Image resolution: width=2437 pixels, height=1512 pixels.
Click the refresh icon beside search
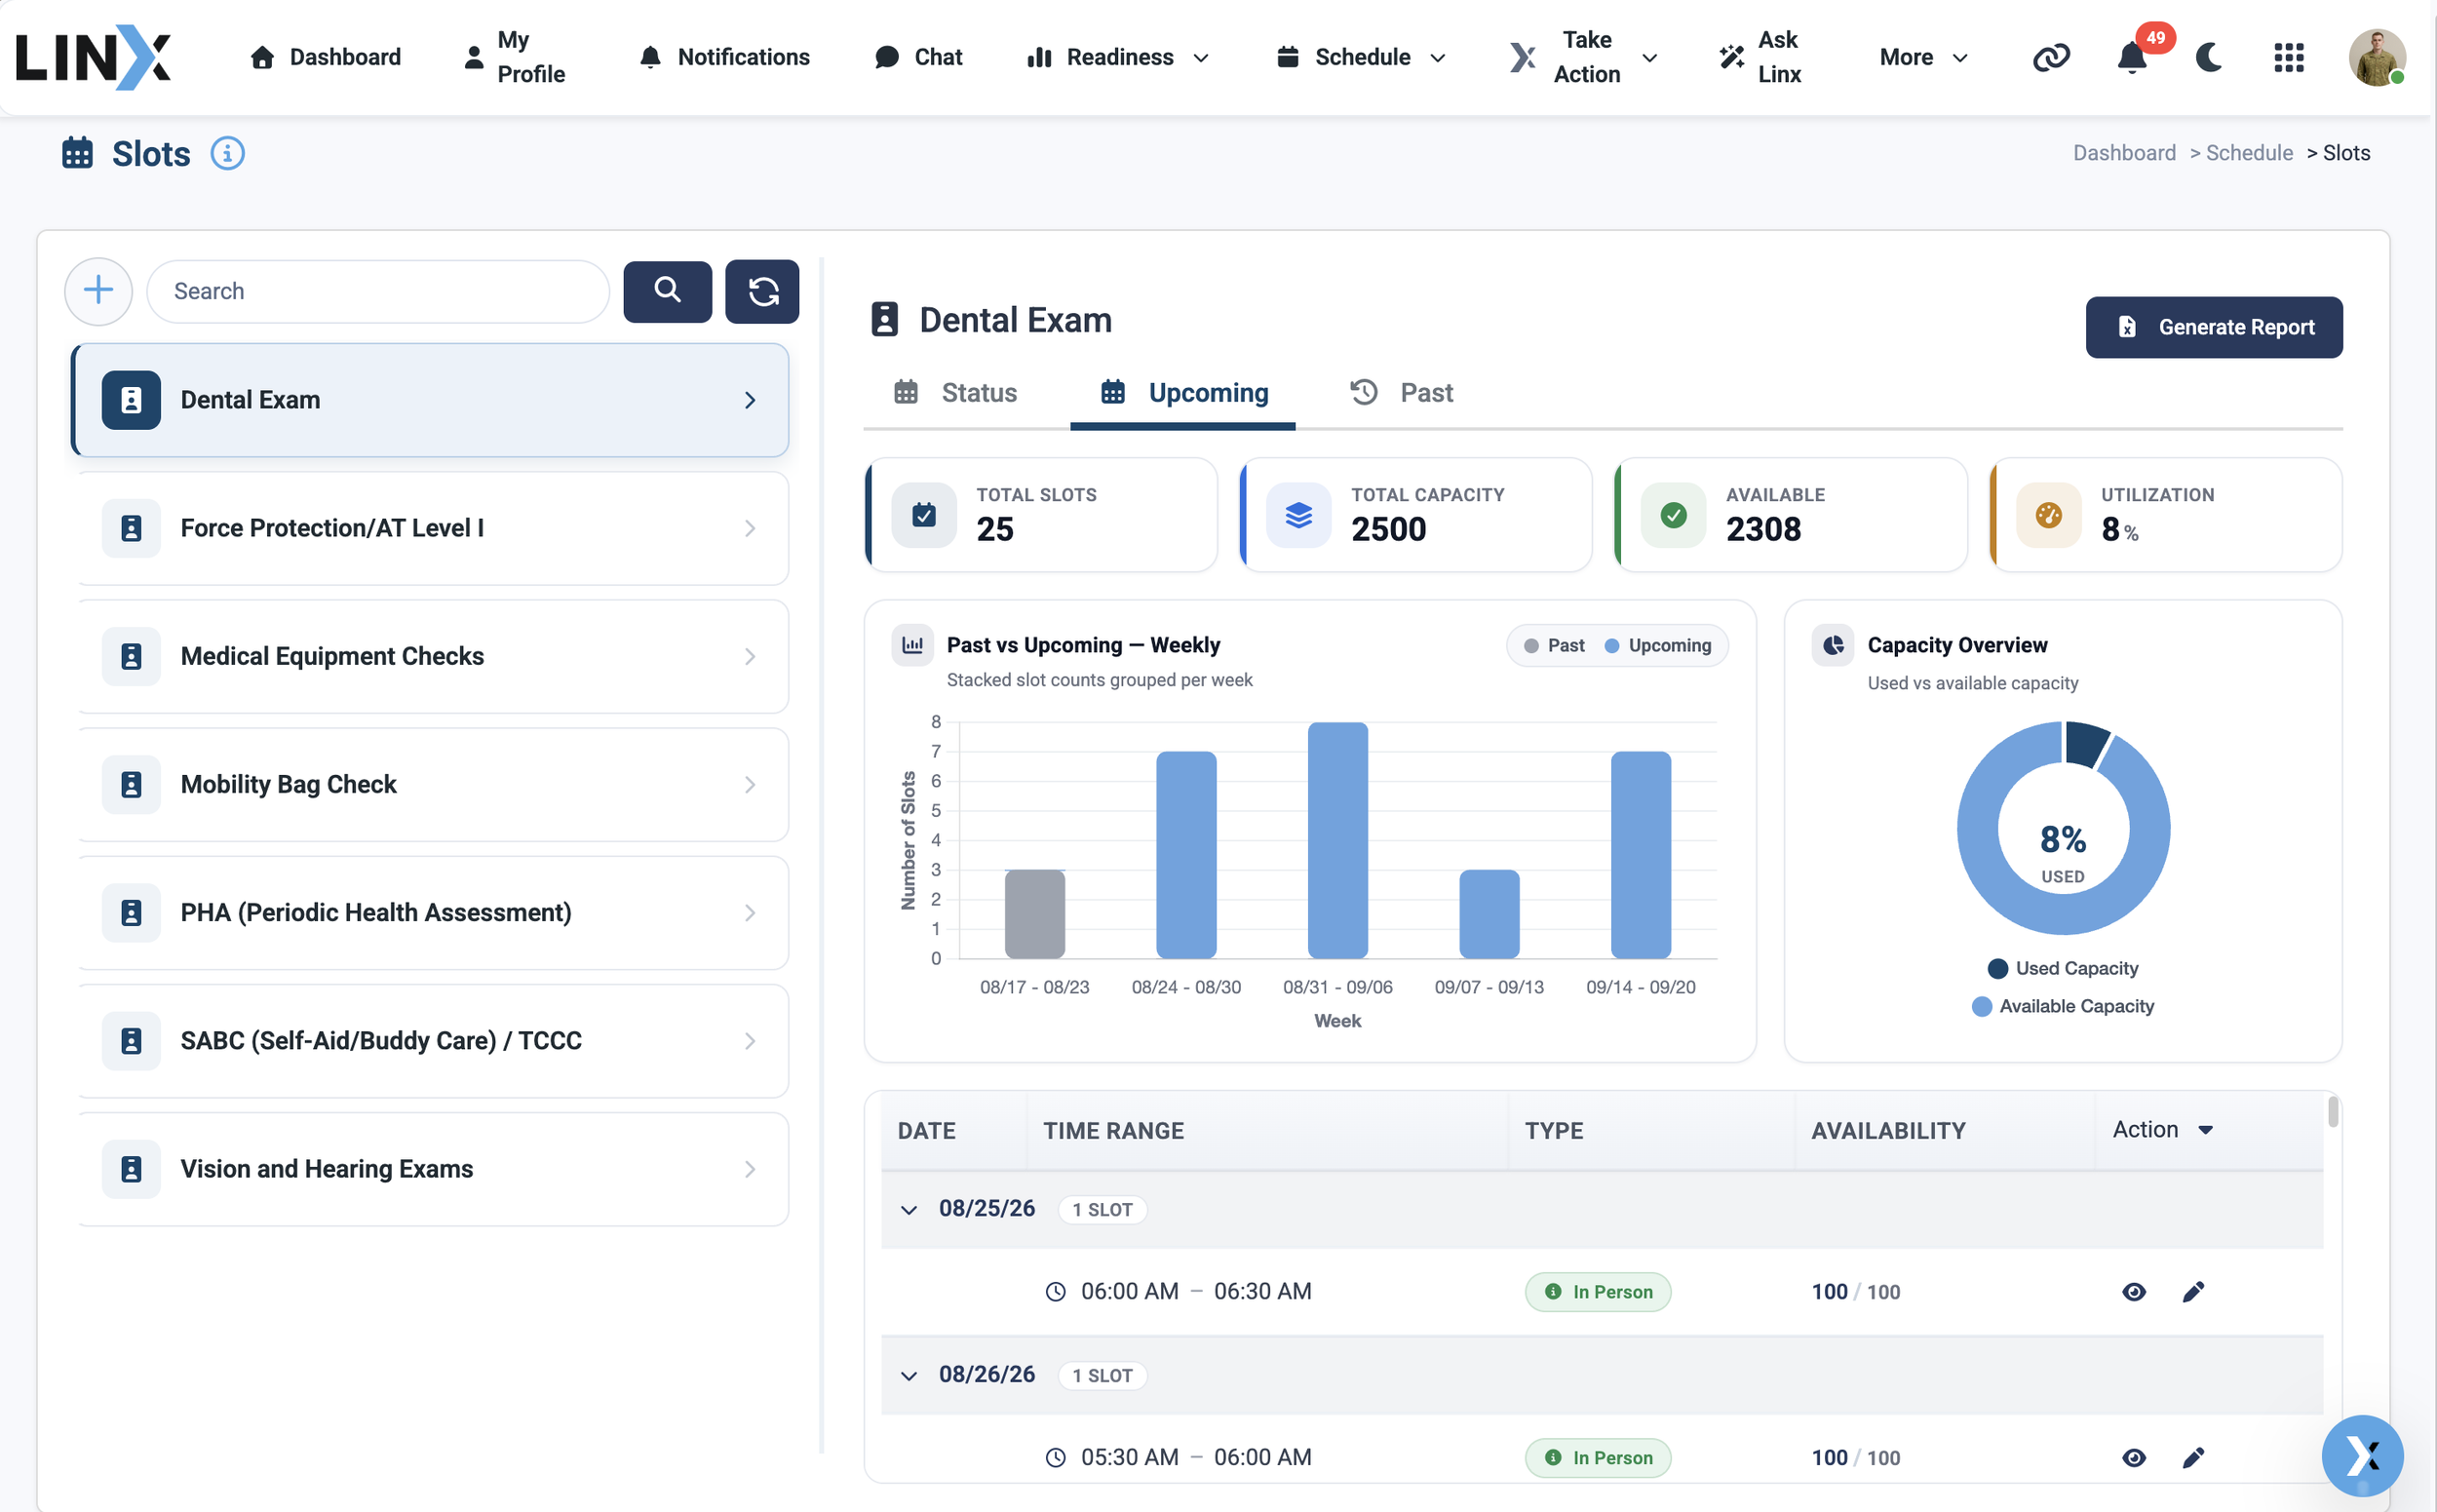coord(762,291)
